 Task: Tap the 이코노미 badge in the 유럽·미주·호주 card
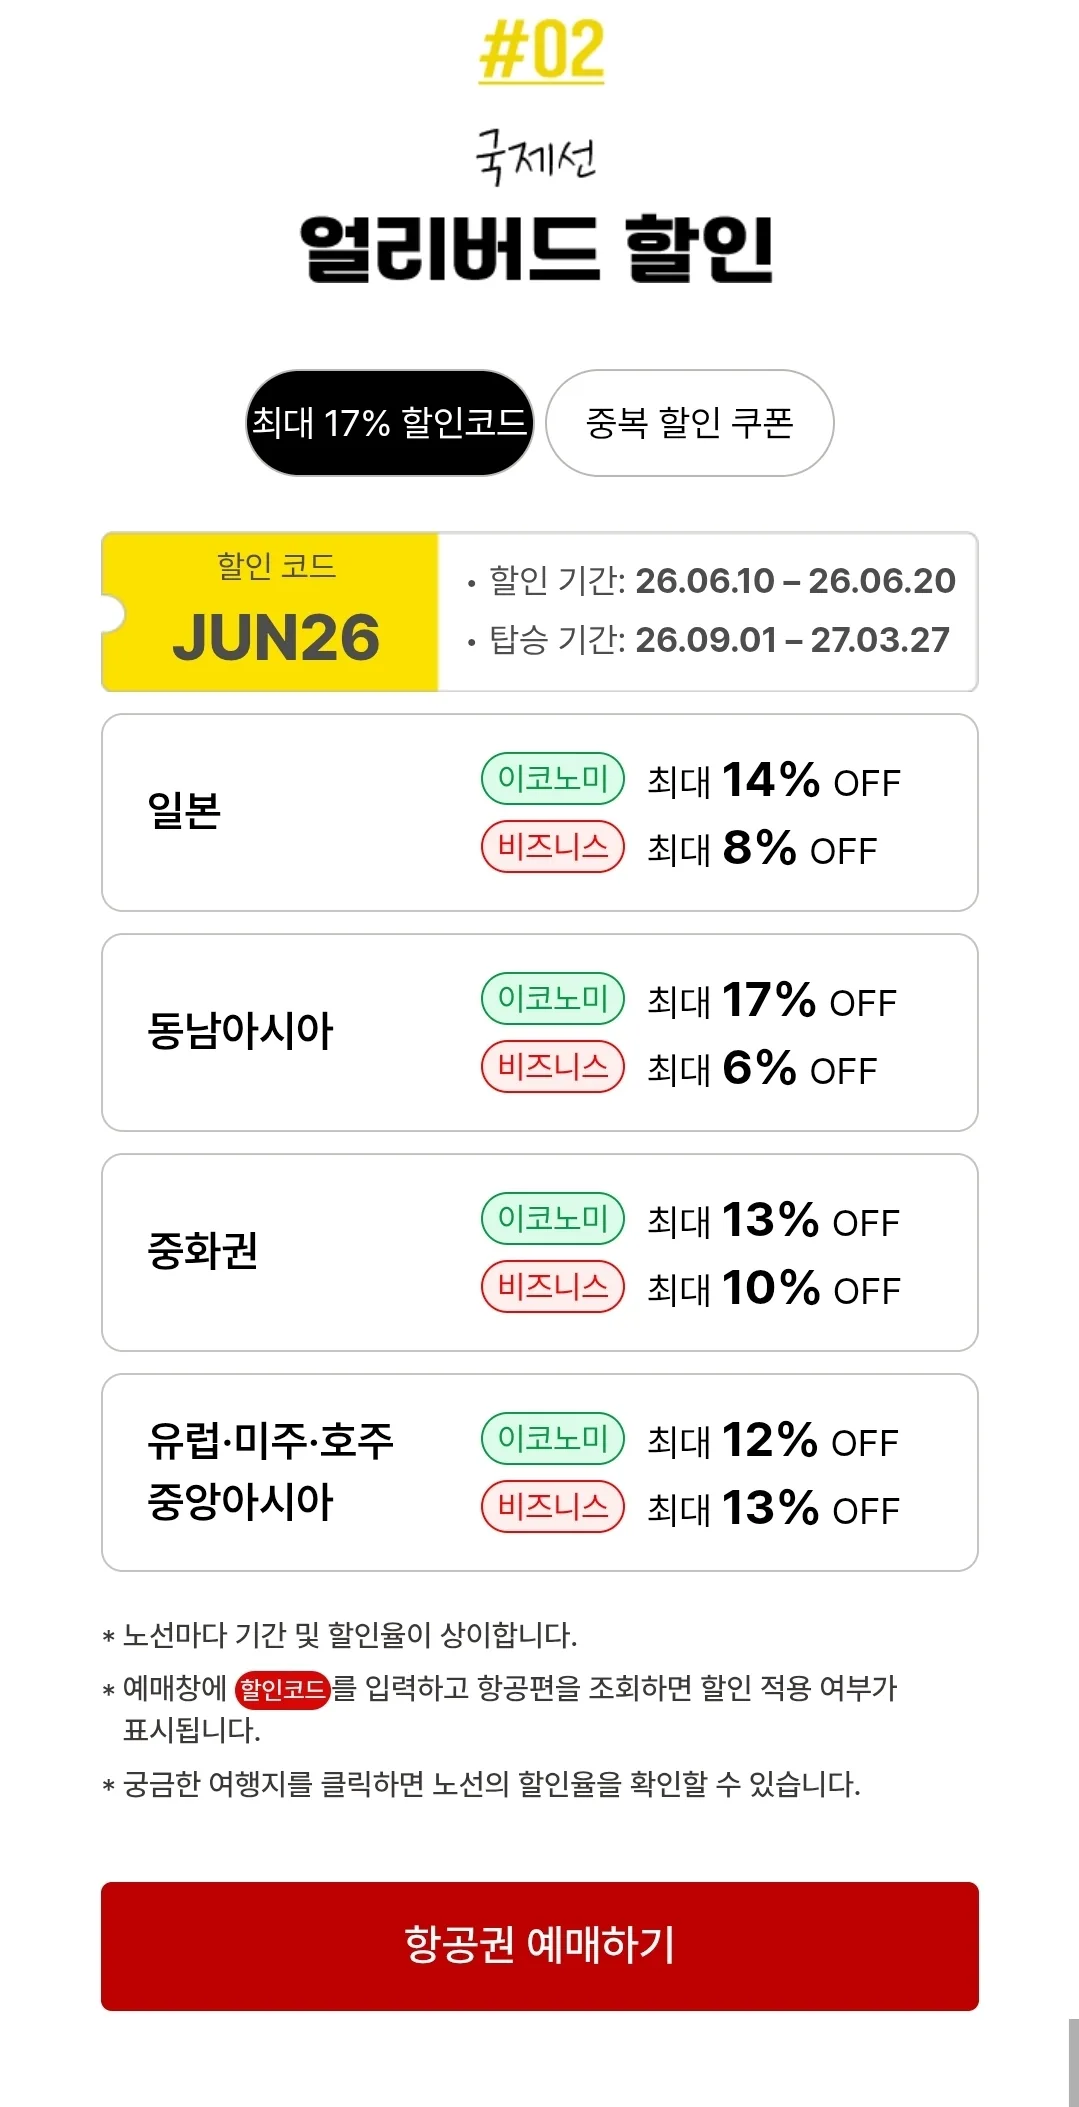coord(553,1439)
